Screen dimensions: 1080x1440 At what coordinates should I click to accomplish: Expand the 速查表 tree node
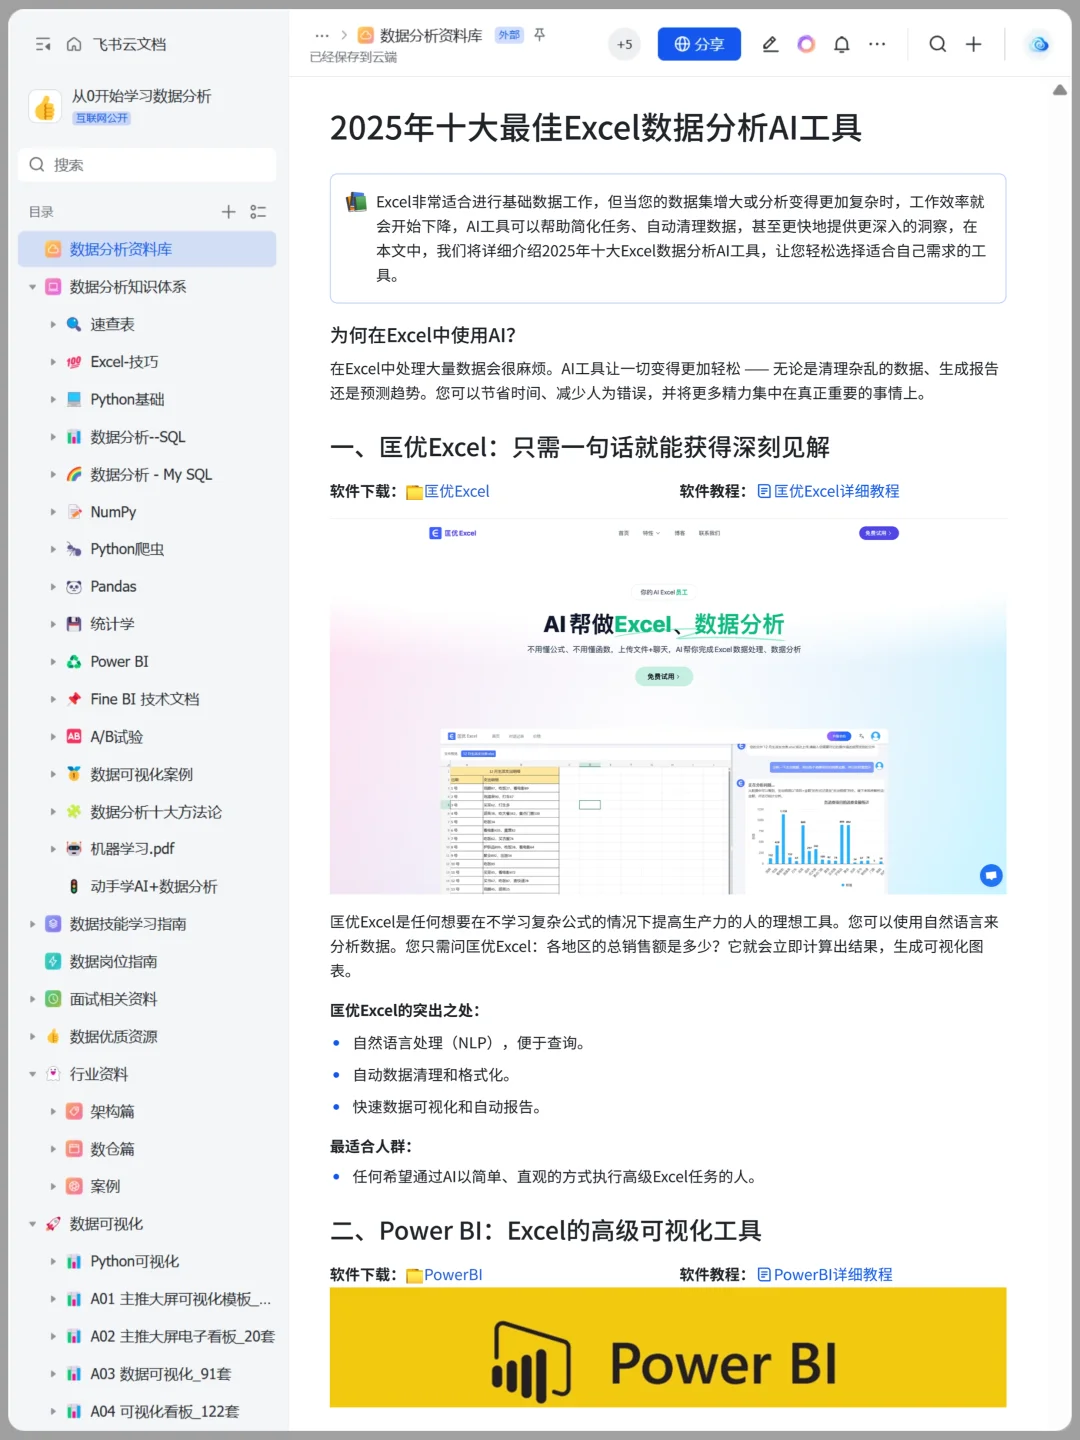[53, 324]
